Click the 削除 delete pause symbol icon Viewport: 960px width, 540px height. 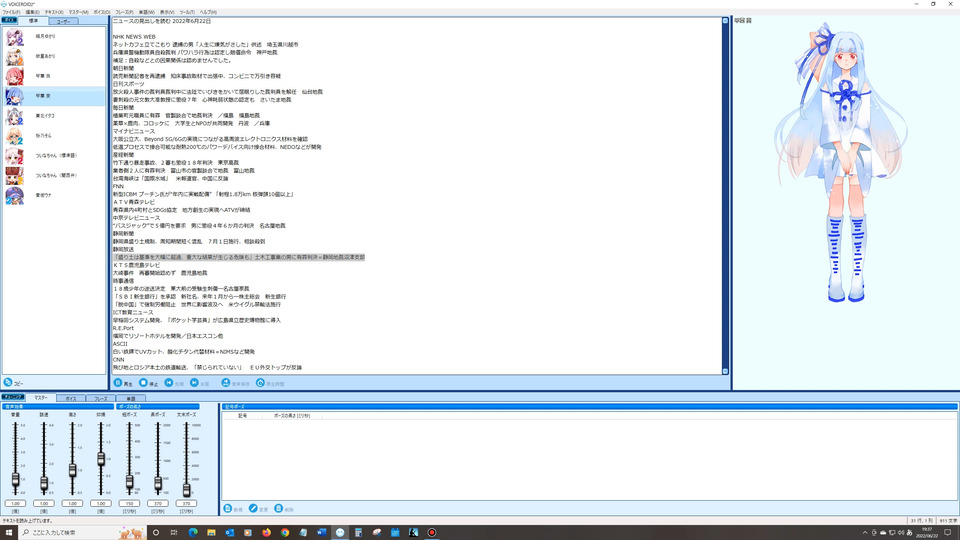[279, 508]
